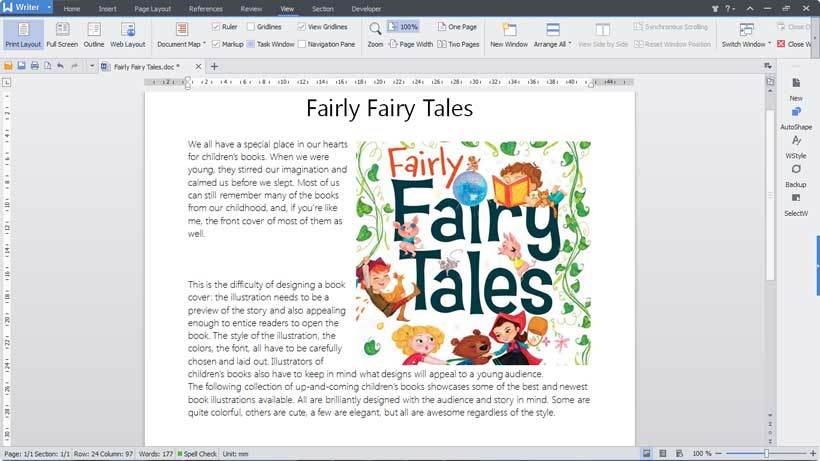This screenshot has height=461, width=820.
Task: Open the References ribbon tab
Action: coord(206,9)
